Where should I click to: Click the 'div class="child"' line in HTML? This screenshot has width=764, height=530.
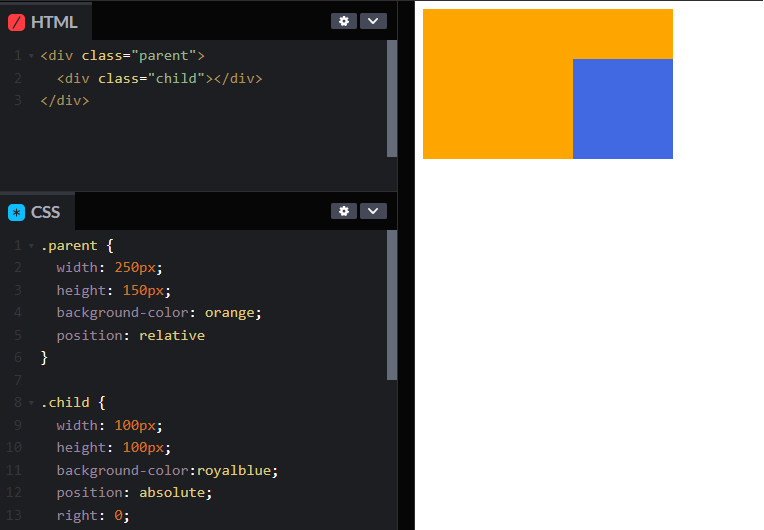(159, 78)
